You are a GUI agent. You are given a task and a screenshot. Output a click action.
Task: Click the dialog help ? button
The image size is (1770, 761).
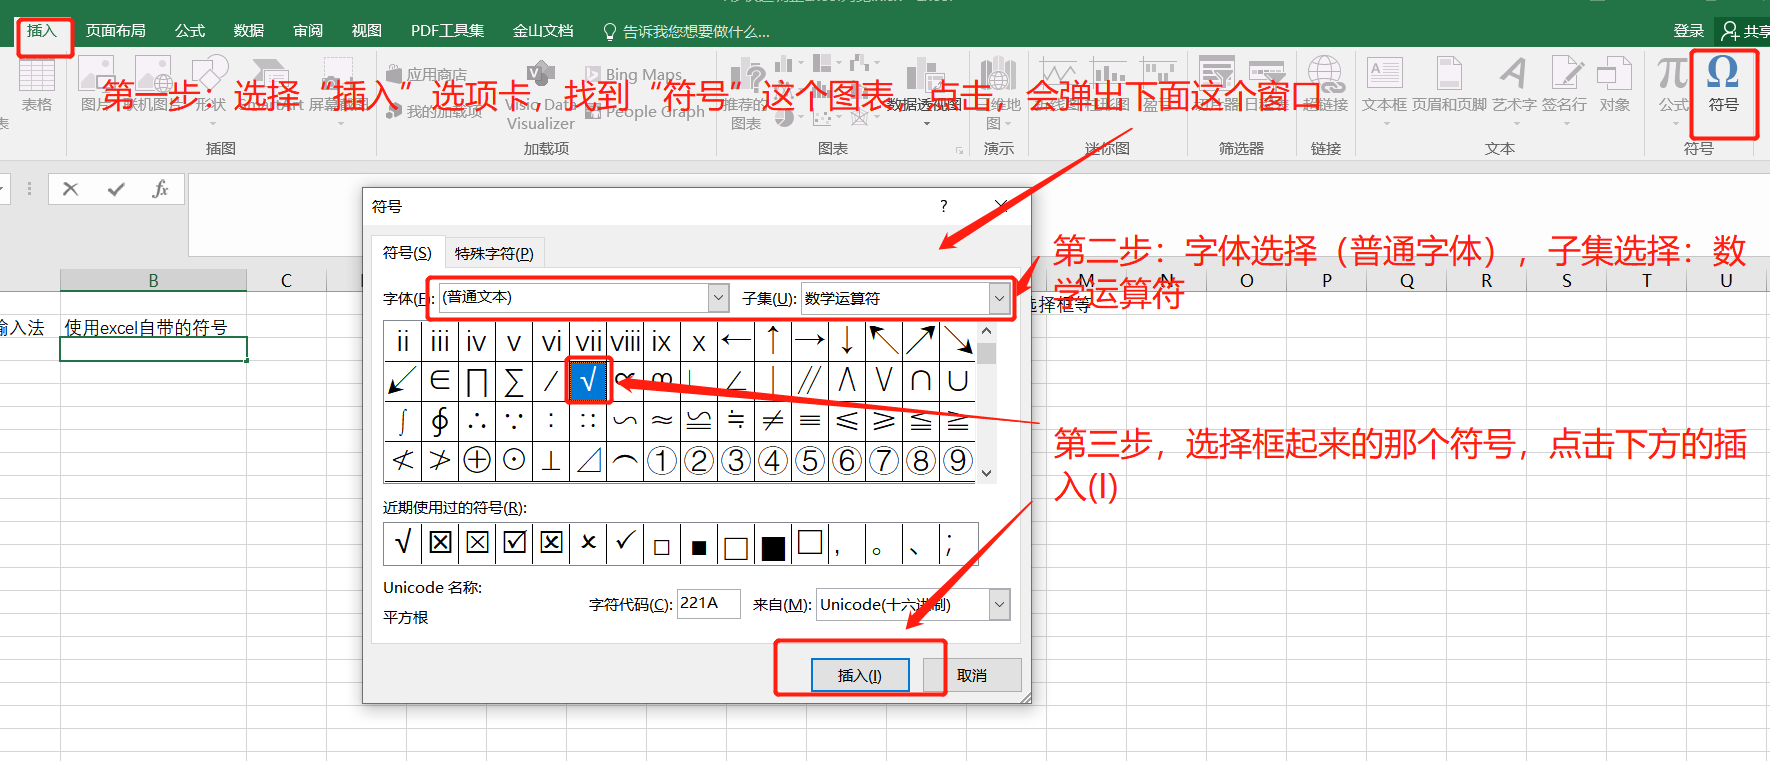[943, 206]
